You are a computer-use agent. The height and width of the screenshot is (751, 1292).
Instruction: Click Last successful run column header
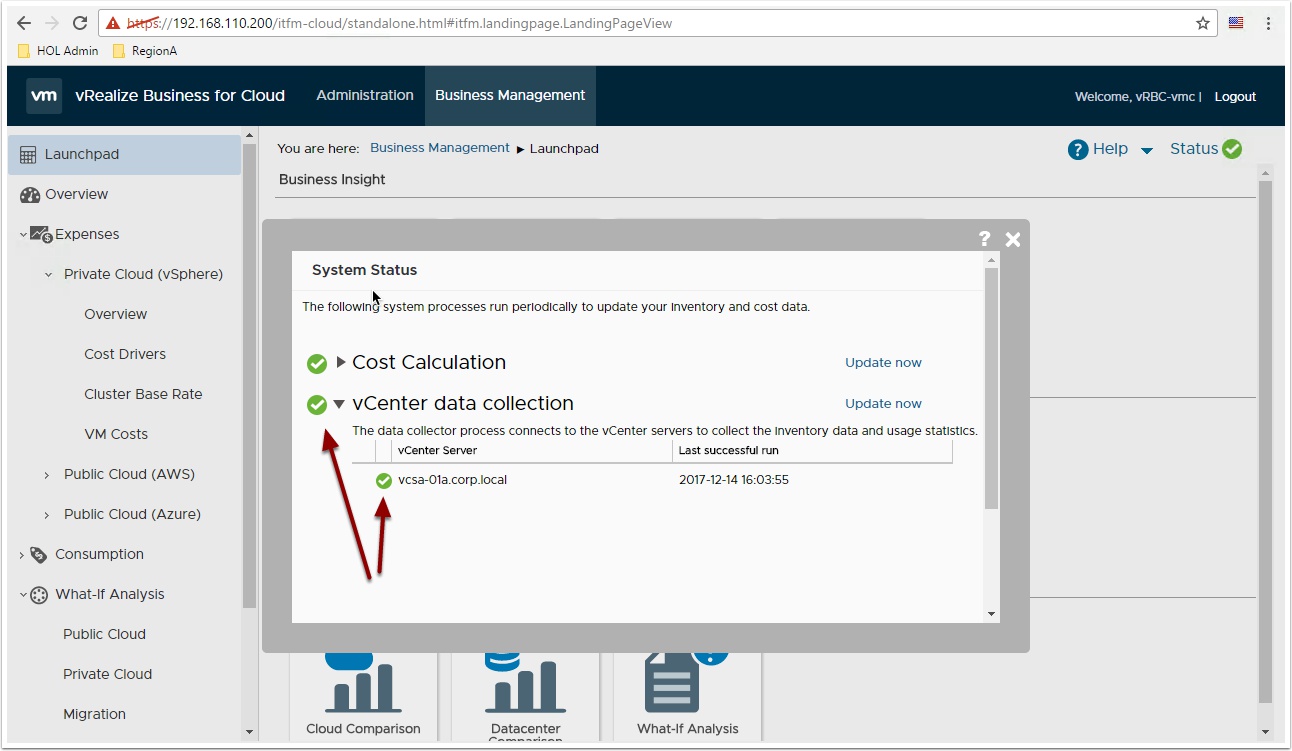(812, 451)
